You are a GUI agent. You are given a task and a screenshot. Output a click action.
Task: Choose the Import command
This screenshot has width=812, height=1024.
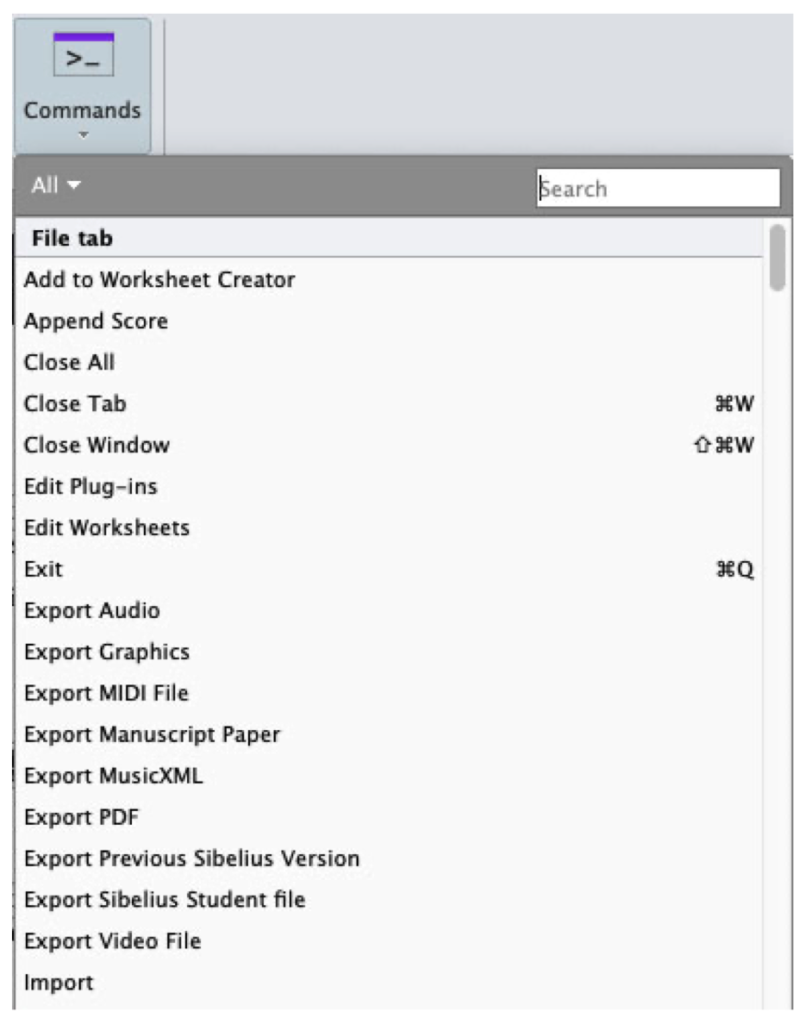point(59,982)
